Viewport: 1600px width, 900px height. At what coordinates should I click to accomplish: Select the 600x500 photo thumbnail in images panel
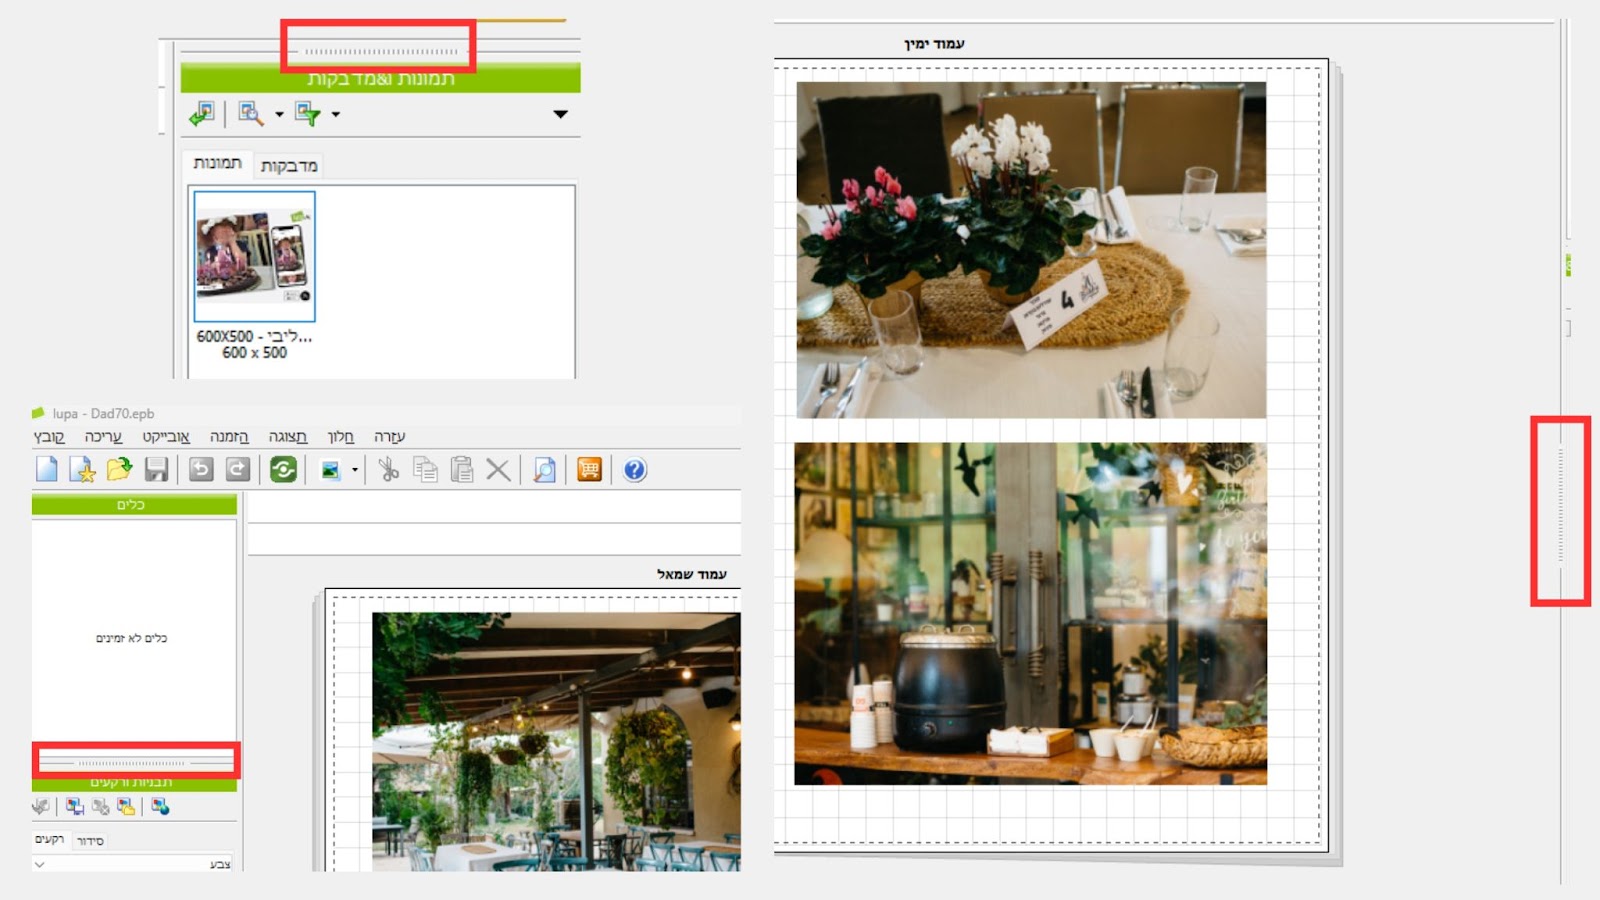click(x=255, y=257)
